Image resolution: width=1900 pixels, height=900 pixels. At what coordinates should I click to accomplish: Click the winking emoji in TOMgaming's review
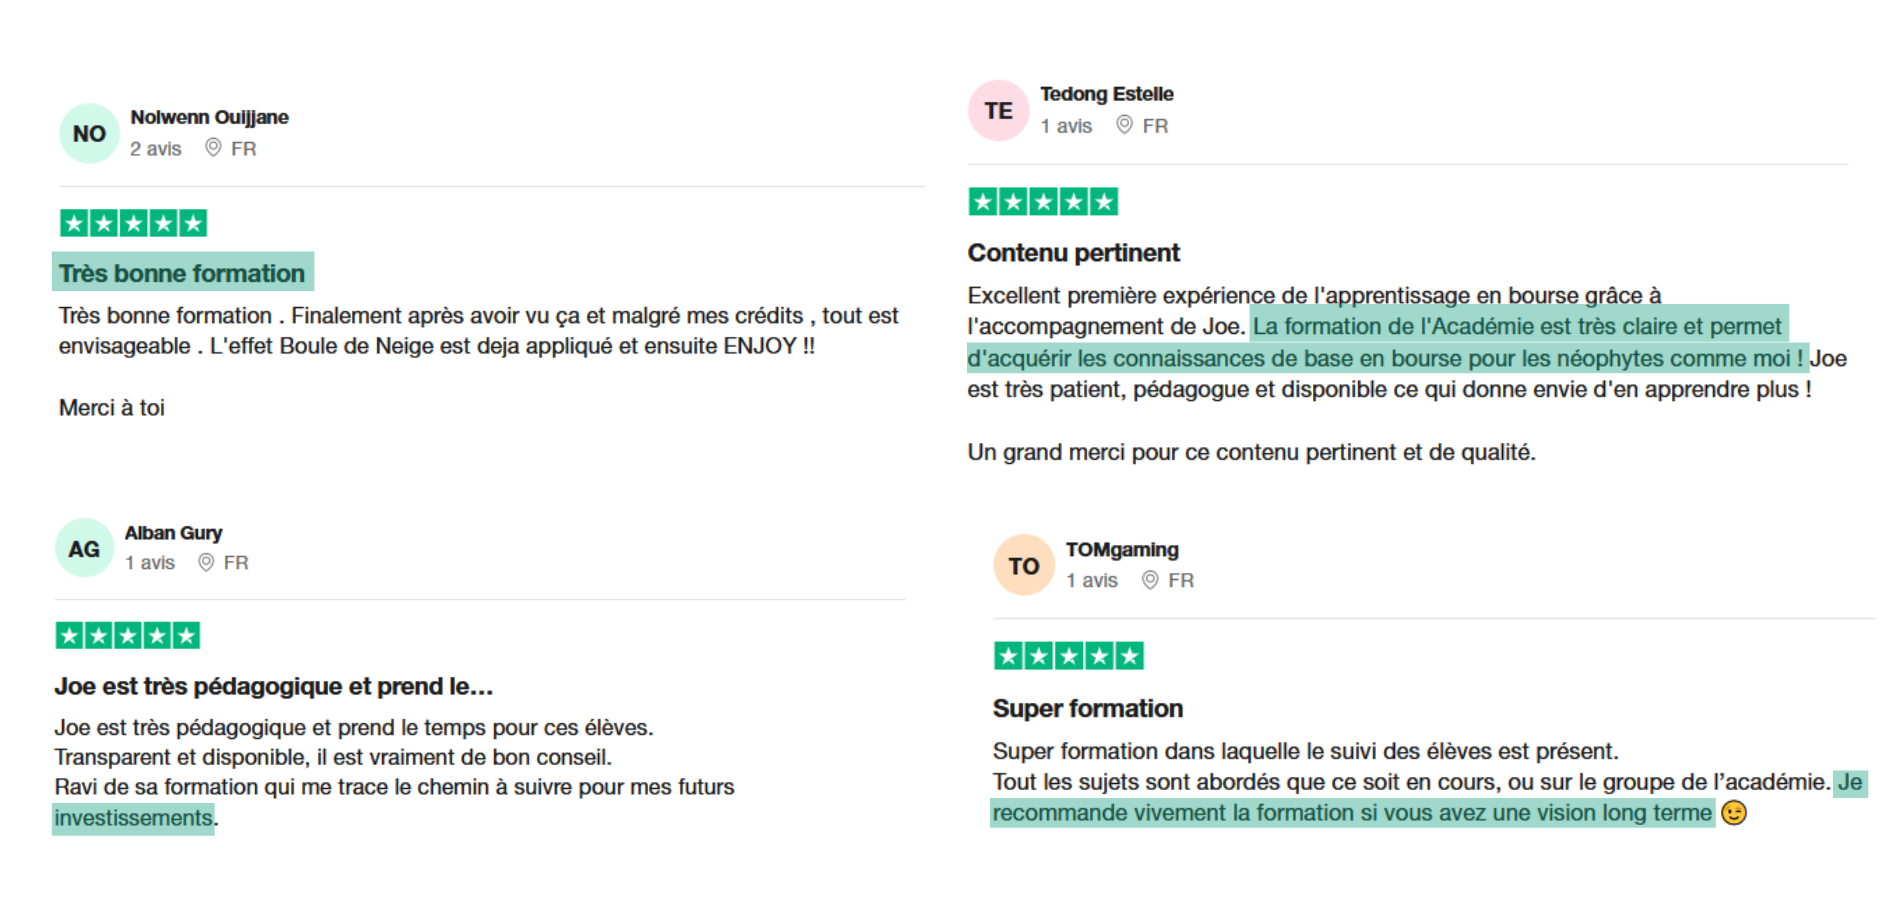1733,813
